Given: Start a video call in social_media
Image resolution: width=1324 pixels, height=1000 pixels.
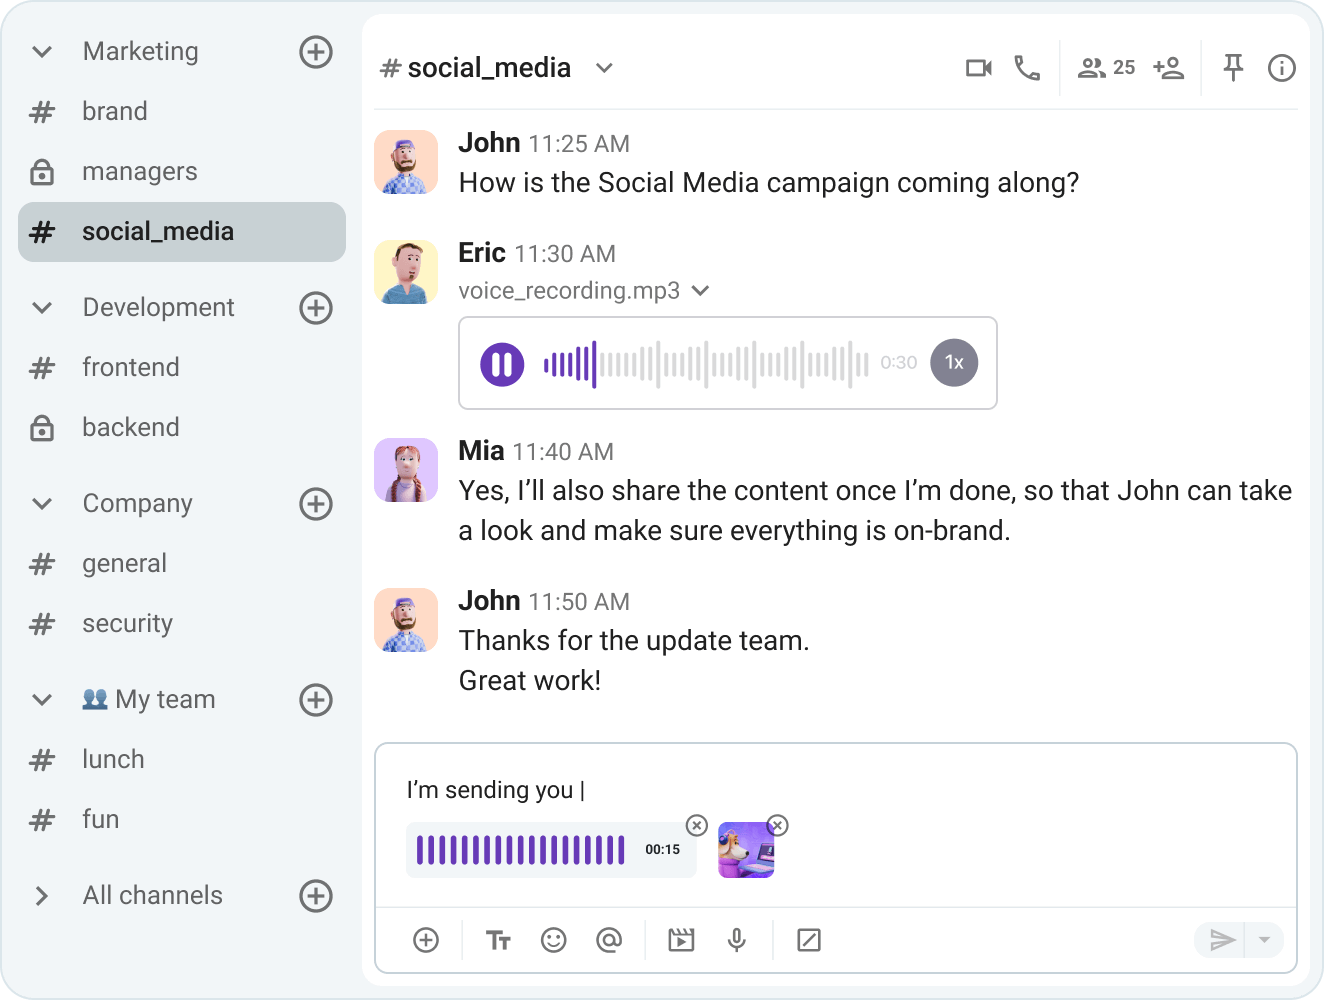Looking at the screenshot, I should coord(978,67).
